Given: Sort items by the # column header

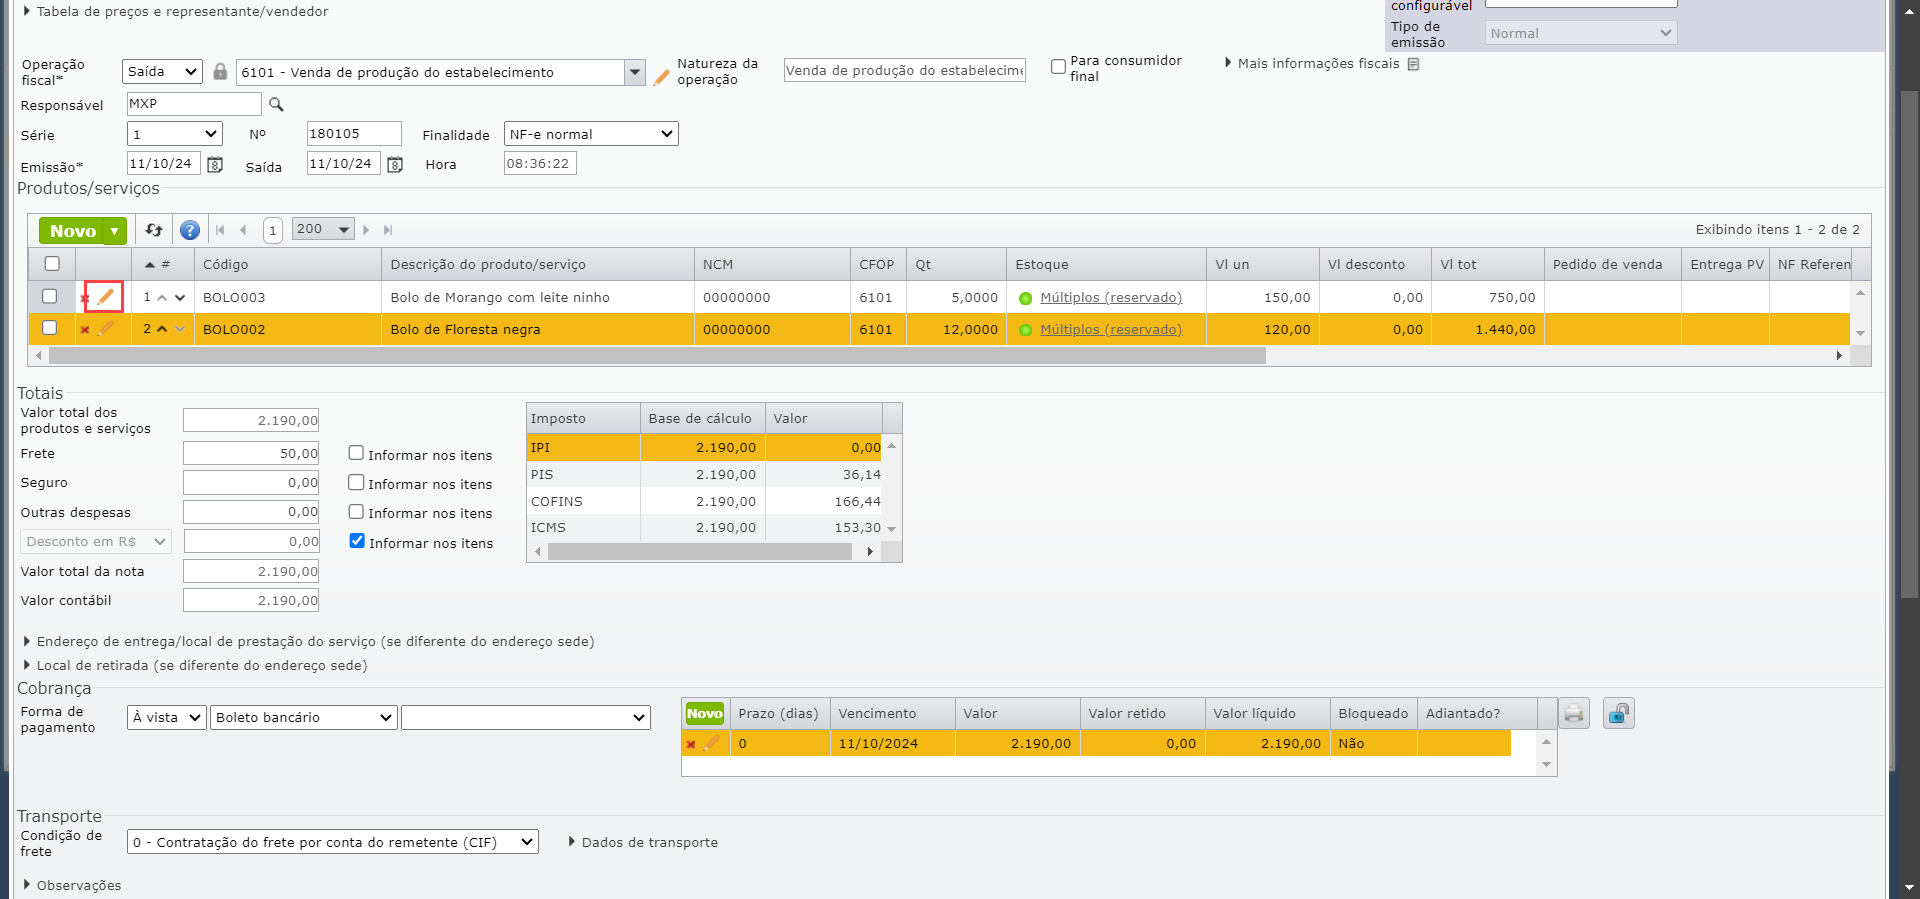Looking at the screenshot, I should [162, 265].
